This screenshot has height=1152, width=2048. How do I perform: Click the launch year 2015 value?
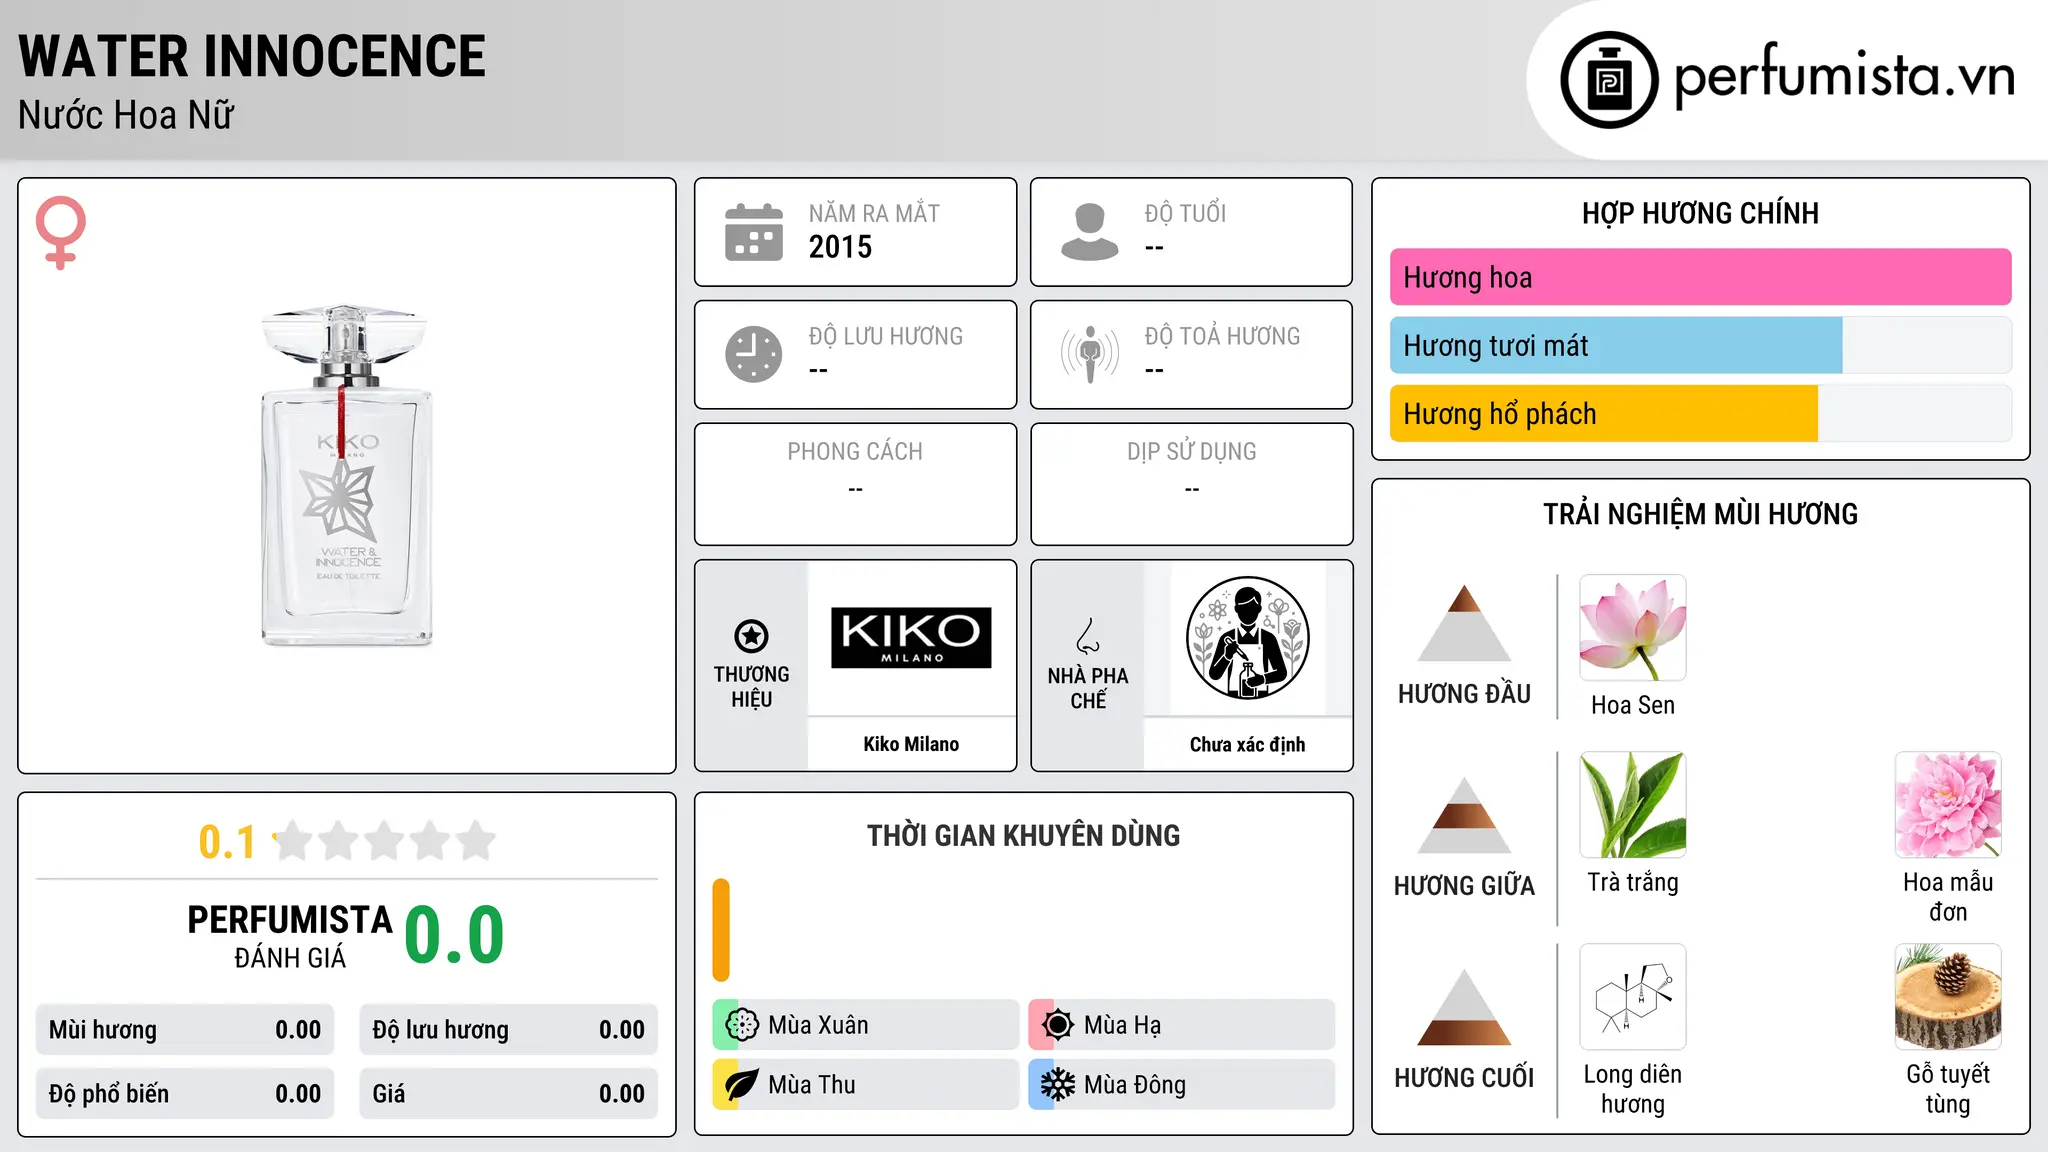pyautogui.click(x=840, y=247)
